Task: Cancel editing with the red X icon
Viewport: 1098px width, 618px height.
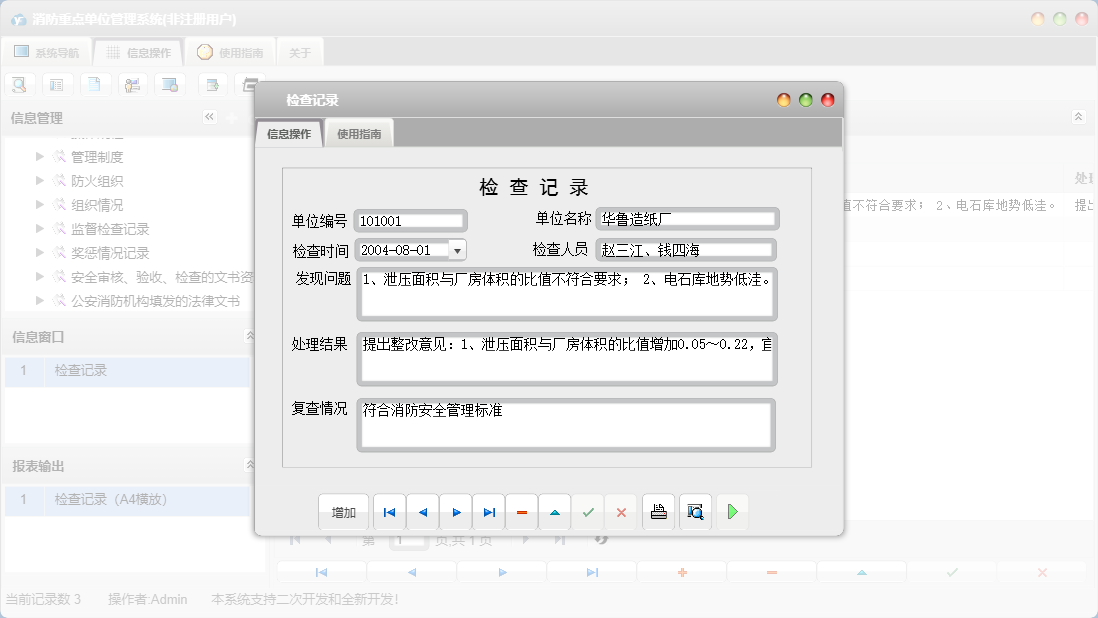Action: coord(621,511)
